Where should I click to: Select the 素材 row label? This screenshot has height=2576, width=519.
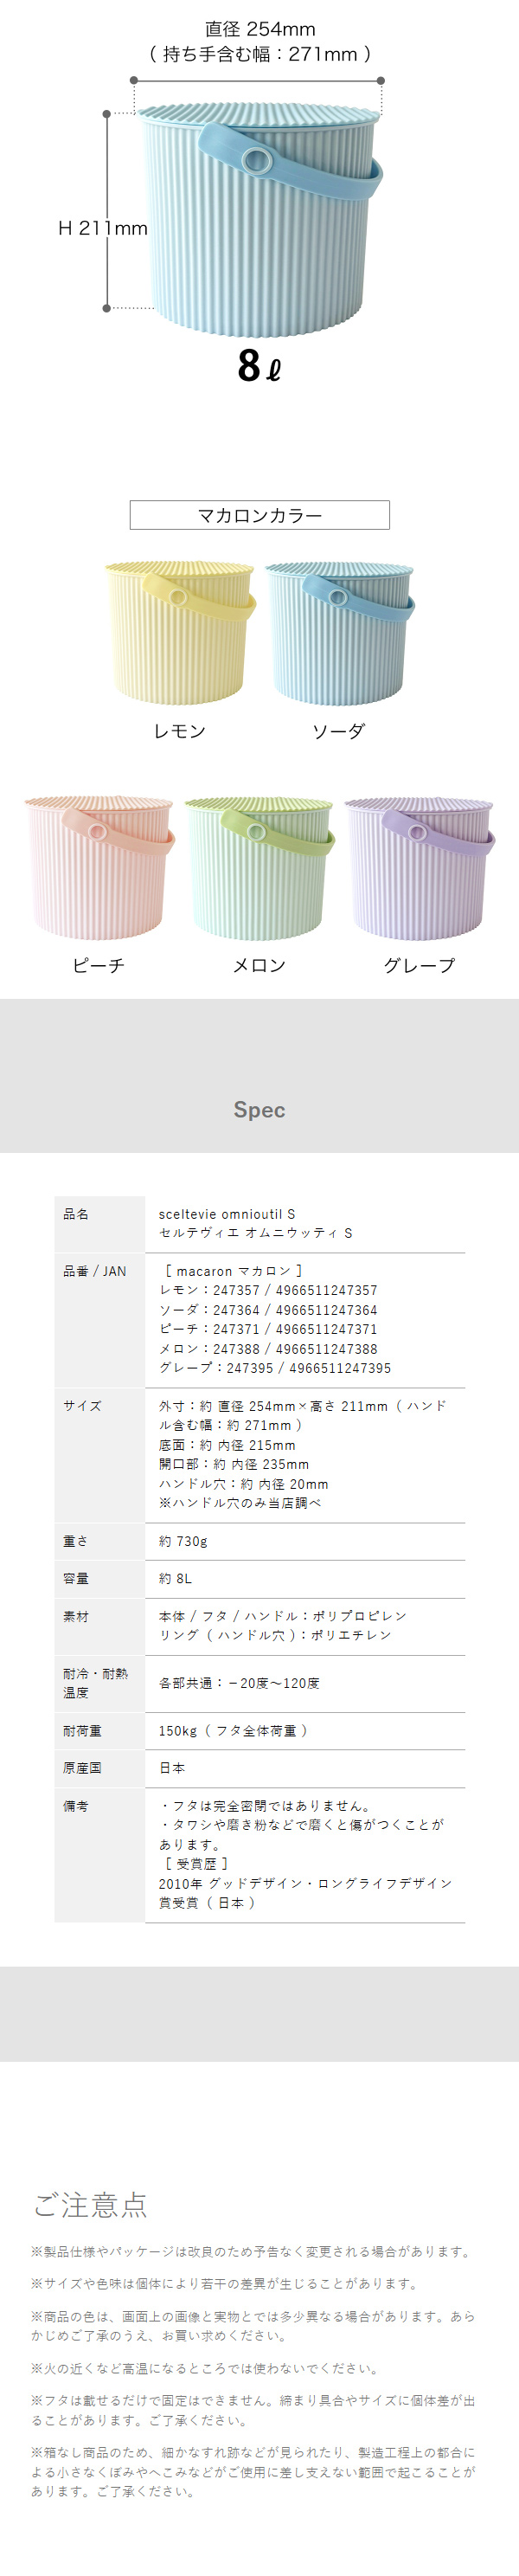[x=76, y=1616]
